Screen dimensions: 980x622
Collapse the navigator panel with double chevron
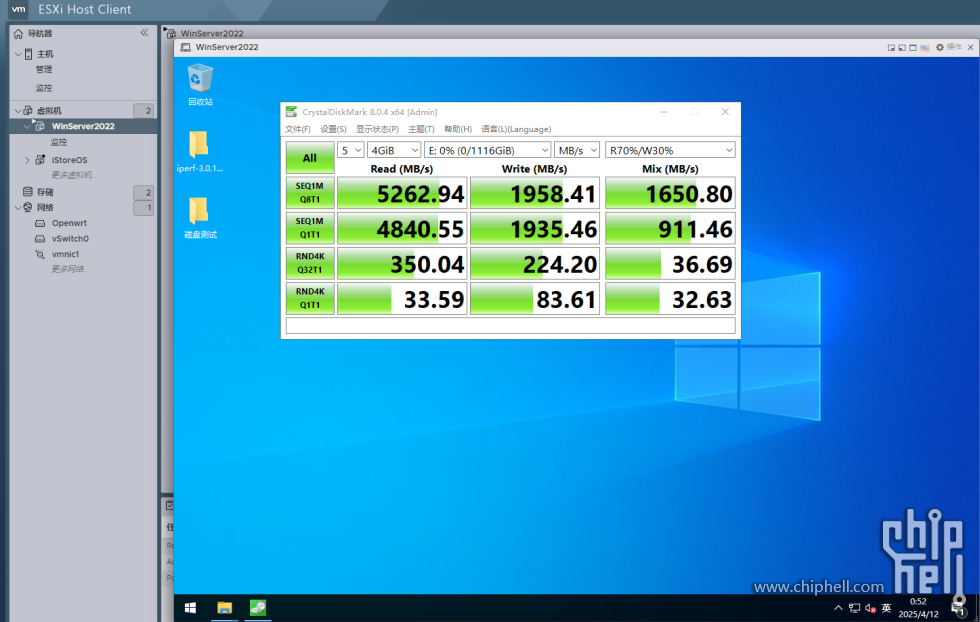pos(144,33)
